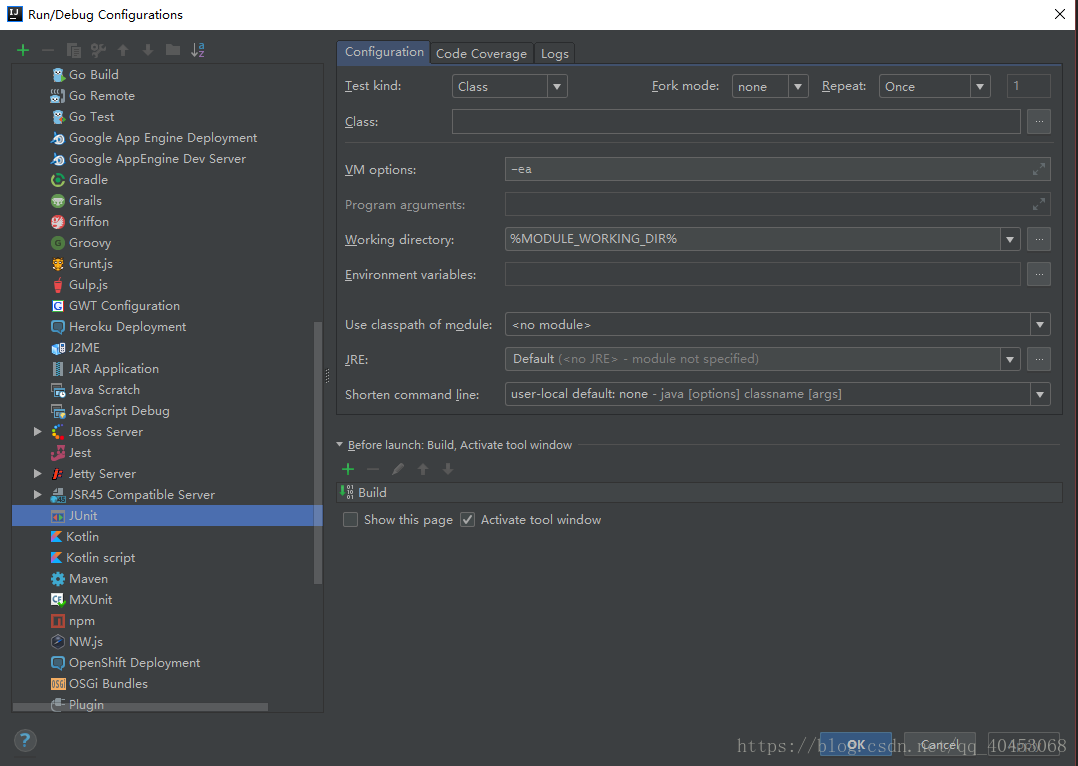Select Heroku Deployment configuration type
The width and height of the screenshot is (1078, 766).
(x=127, y=327)
